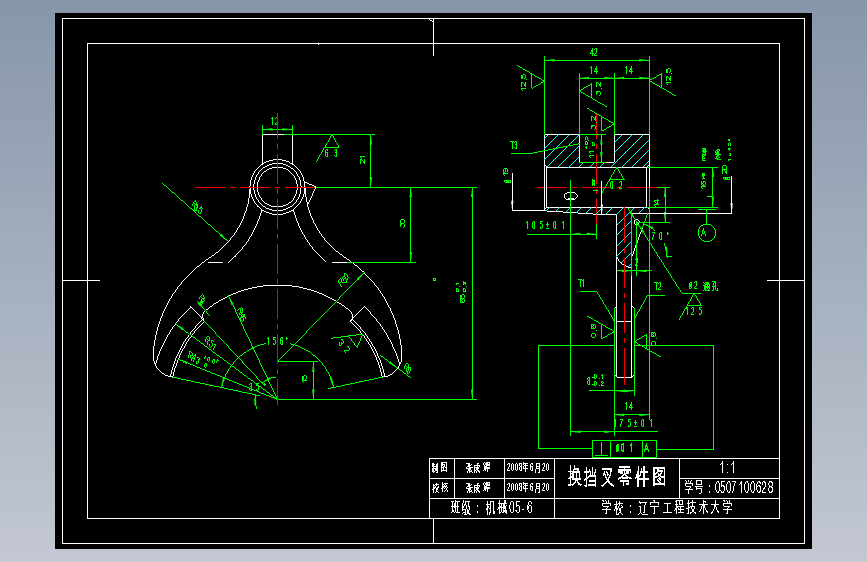Click the fork's circular boss hole
The height and width of the screenshot is (562, 867).
(277, 187)
